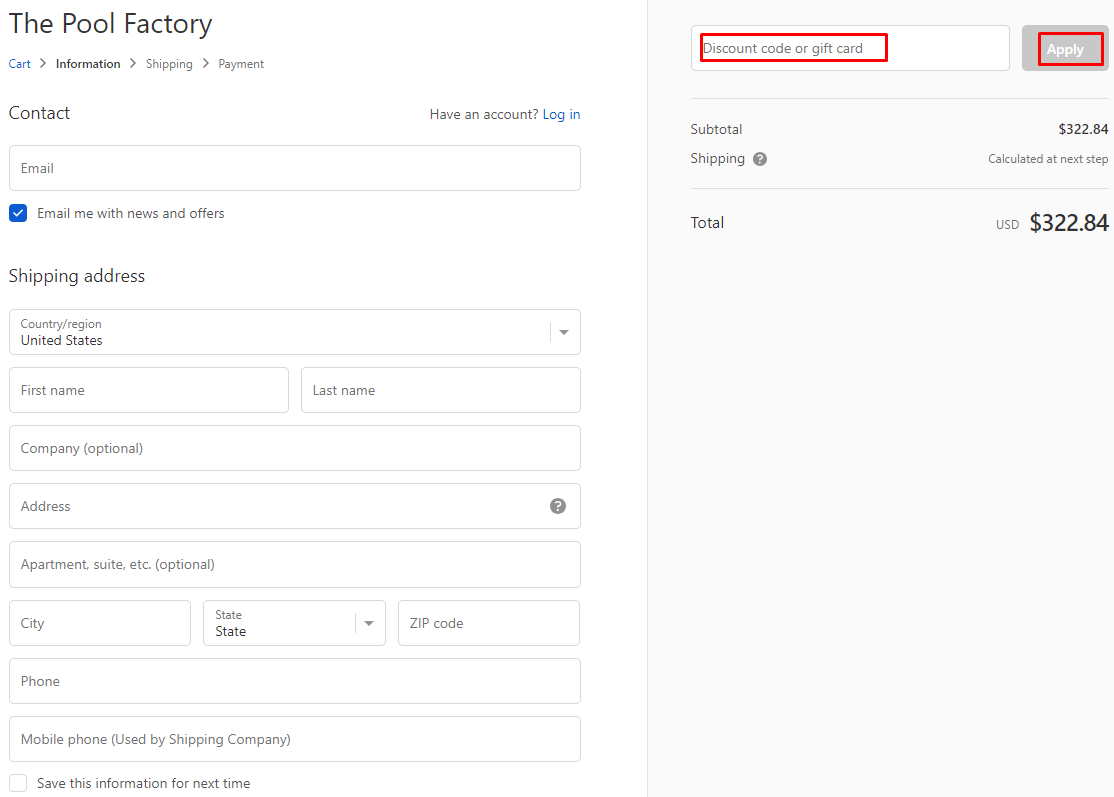Select the Payment breadcrumb step
The image size is (1114, 797).
(x=241, y=64)
